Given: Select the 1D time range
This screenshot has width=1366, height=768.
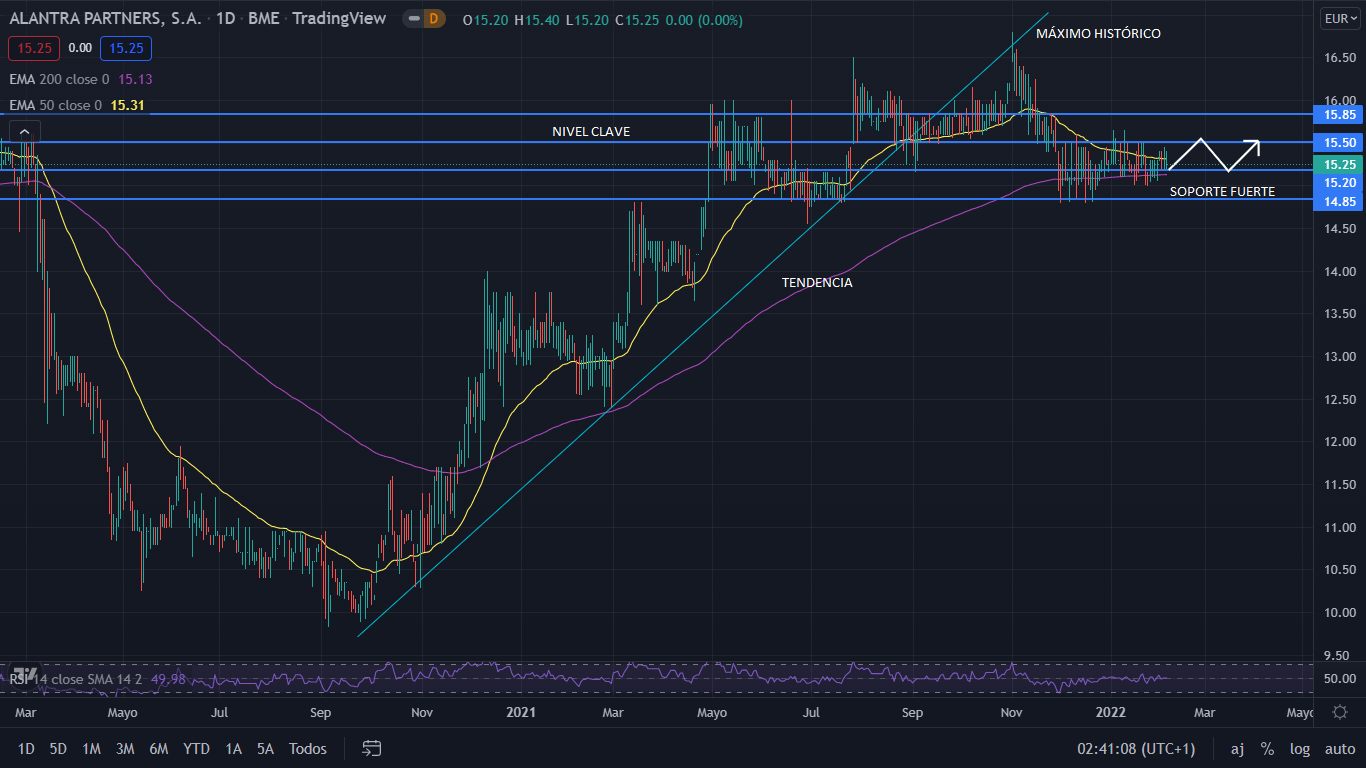Looking at the screenshot, I should coord(26,748).
